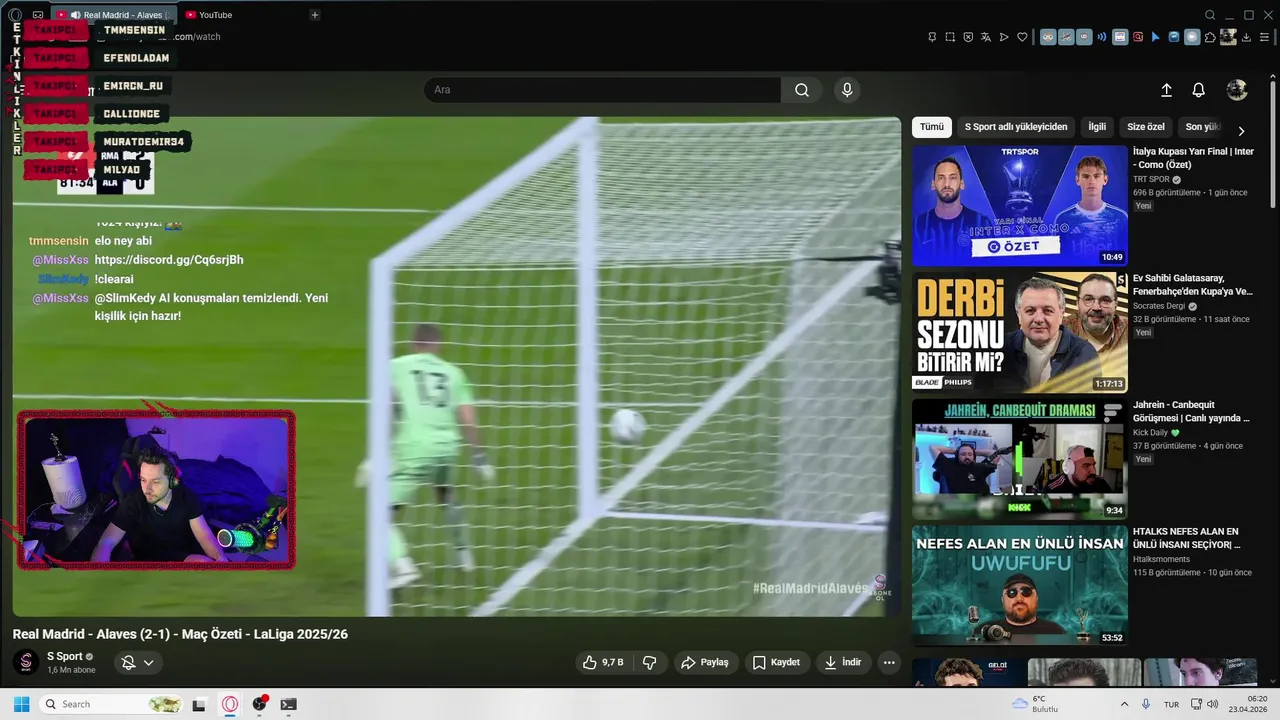Click the Paylaş share button

(704, 662)
